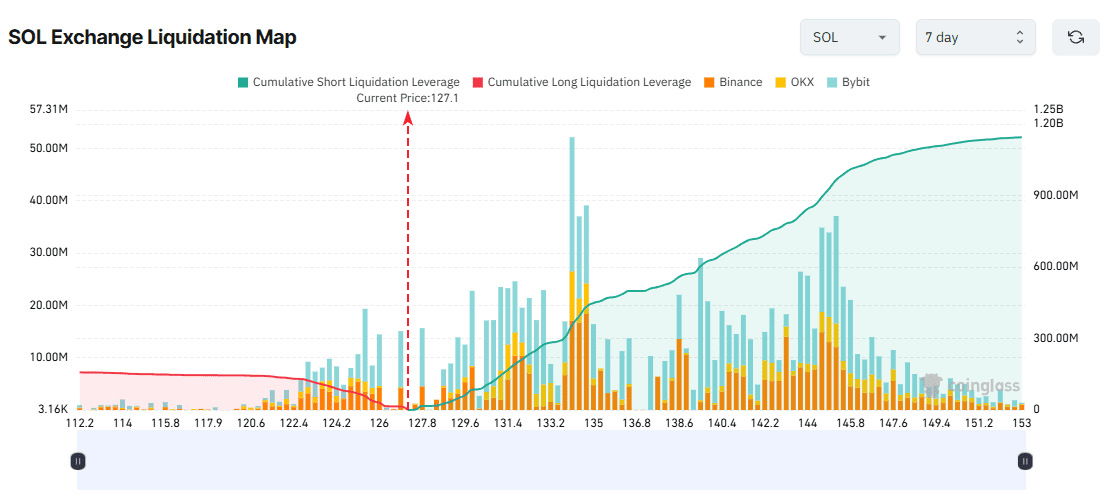Image resolution: width=1104 pixels, height=503 pixels.
Task: Click the Binance orange legend swatch
Action: [x=709, y=82]
